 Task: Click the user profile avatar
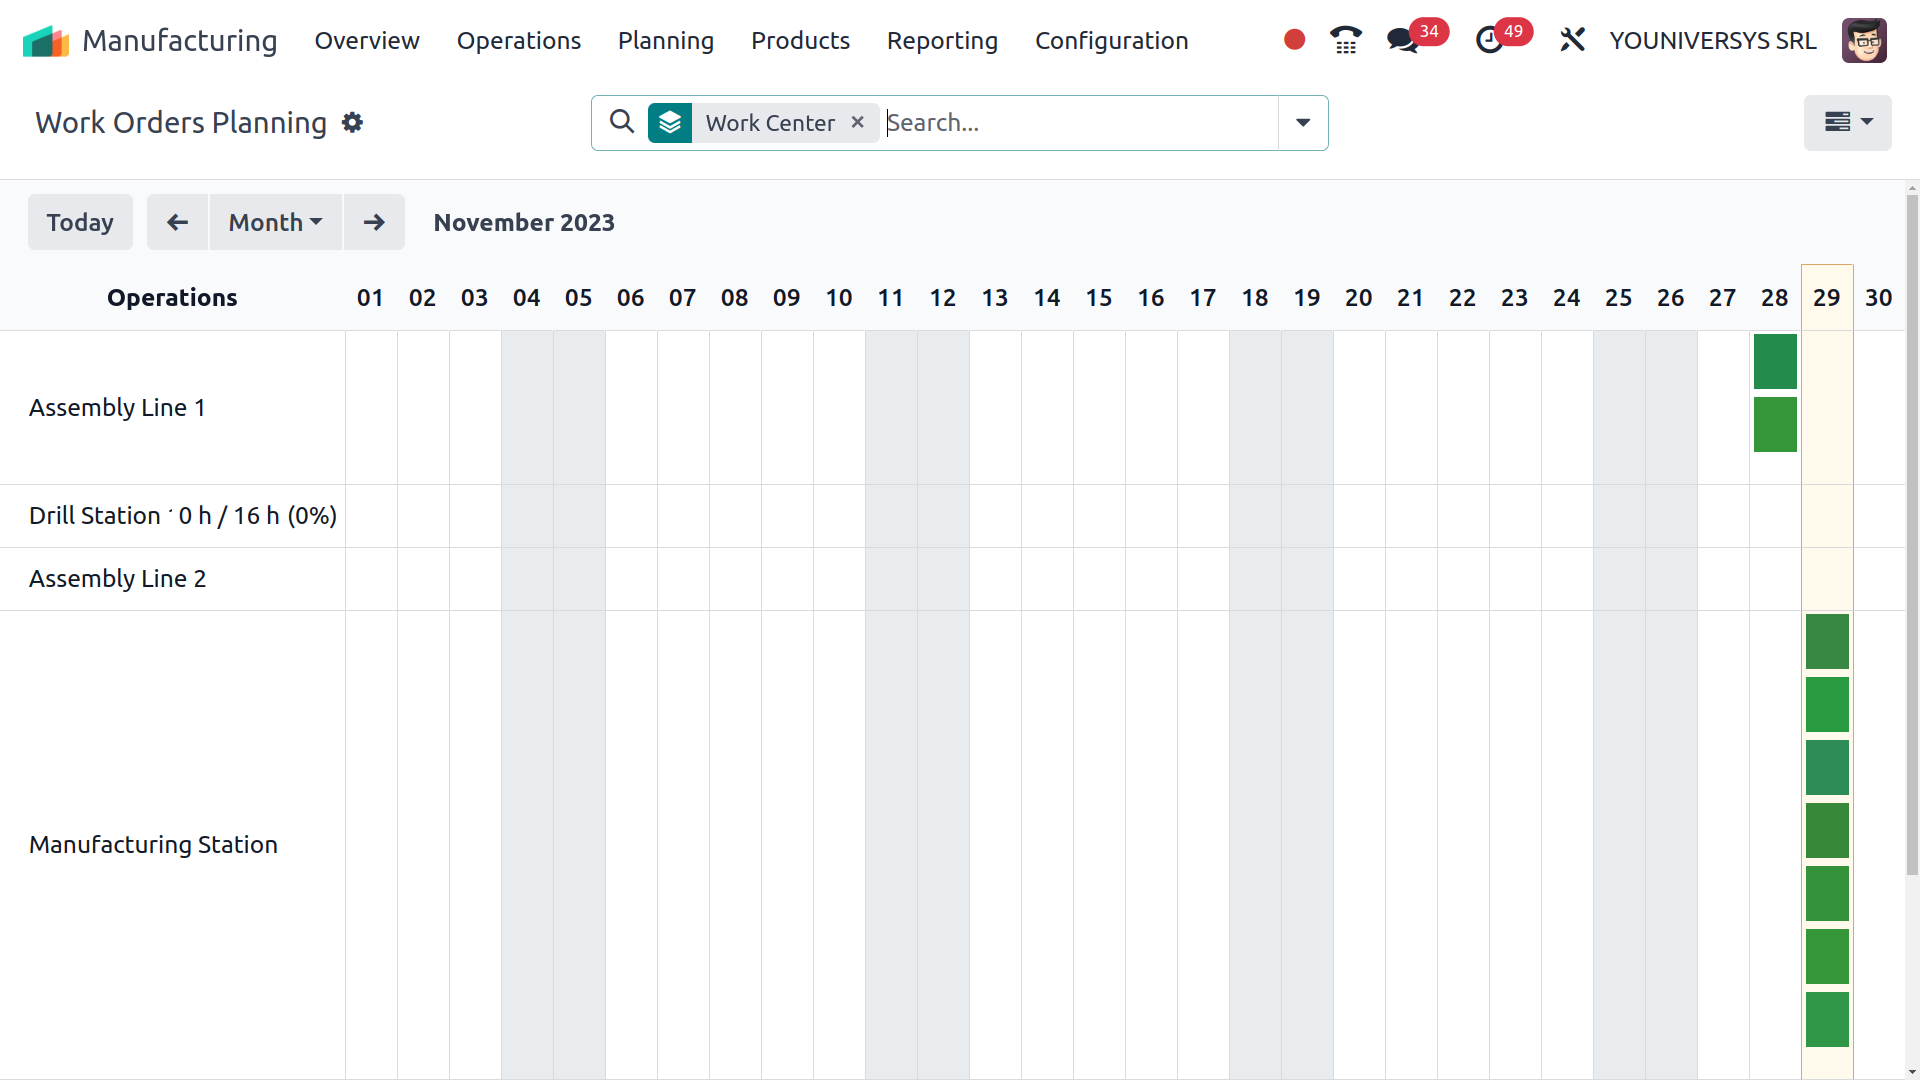[x=1865, y=40]
